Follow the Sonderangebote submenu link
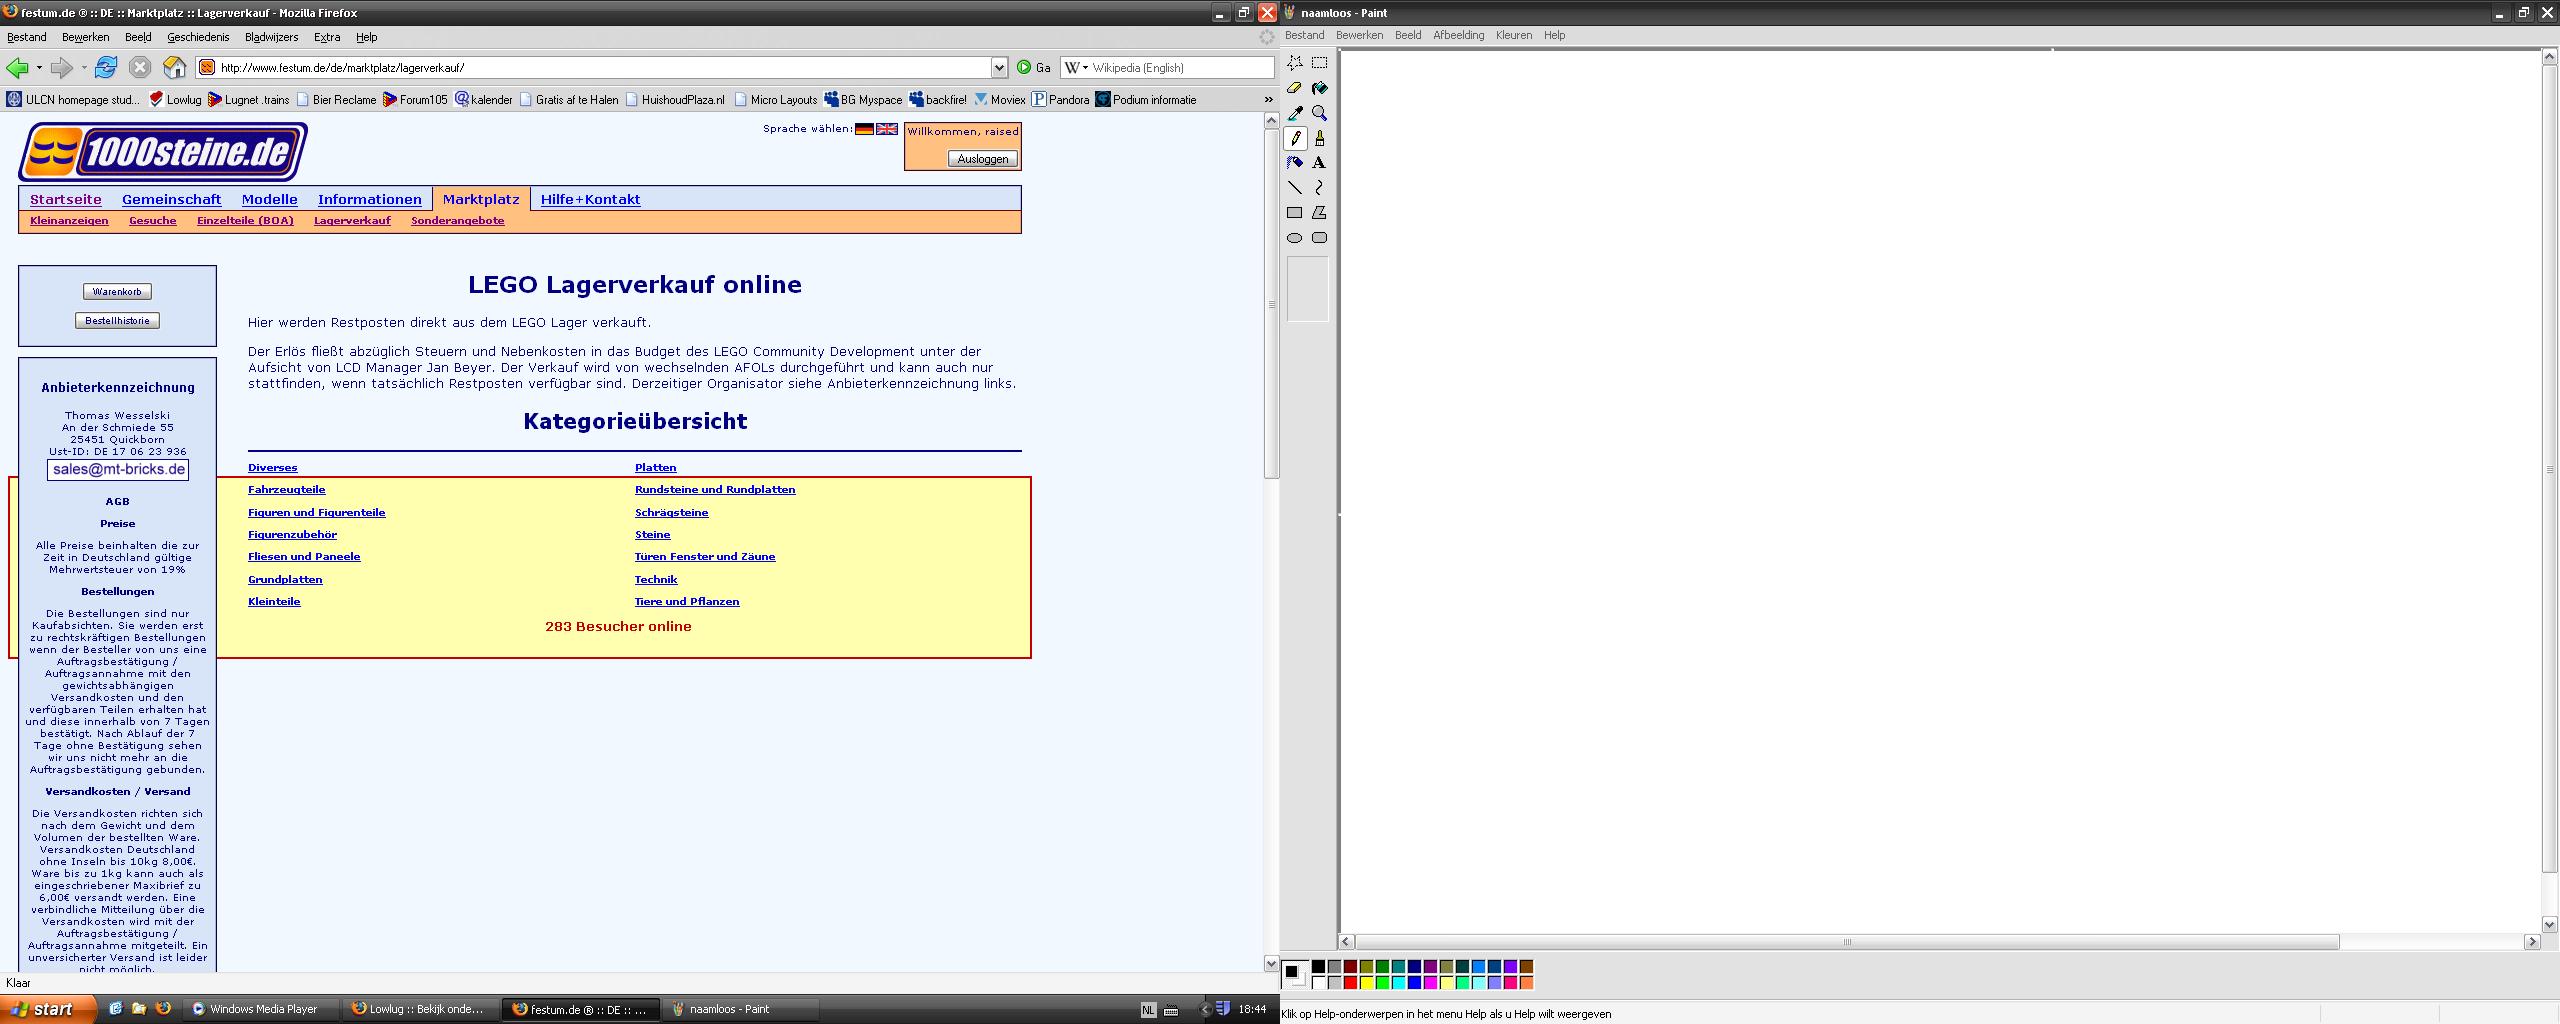 [x=458, y=221]
